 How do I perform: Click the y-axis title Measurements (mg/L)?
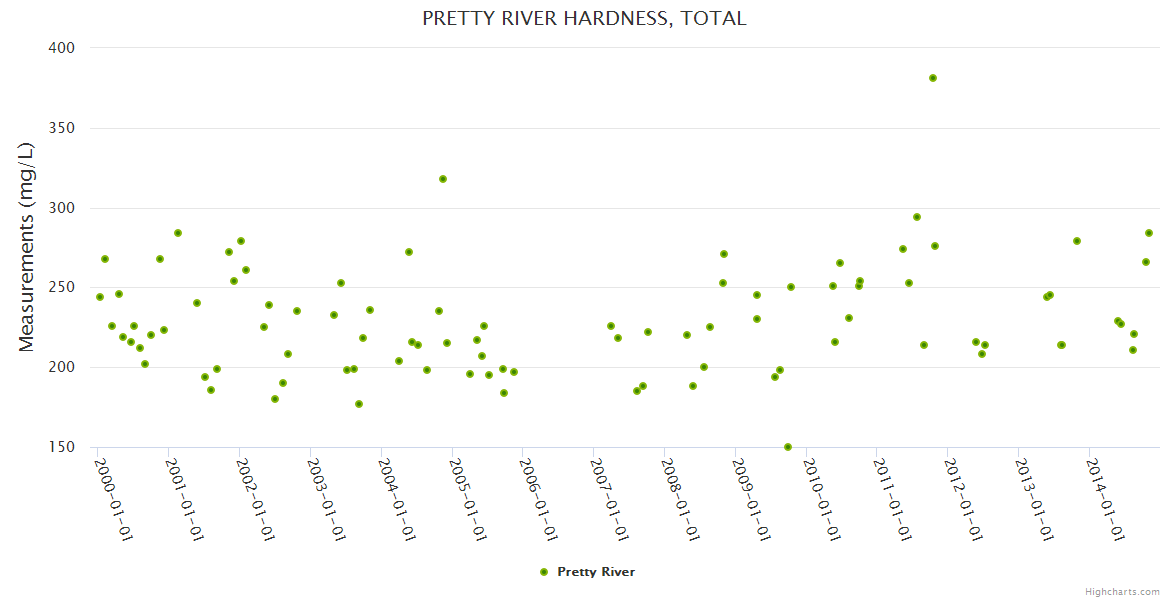tap(27, 247)
